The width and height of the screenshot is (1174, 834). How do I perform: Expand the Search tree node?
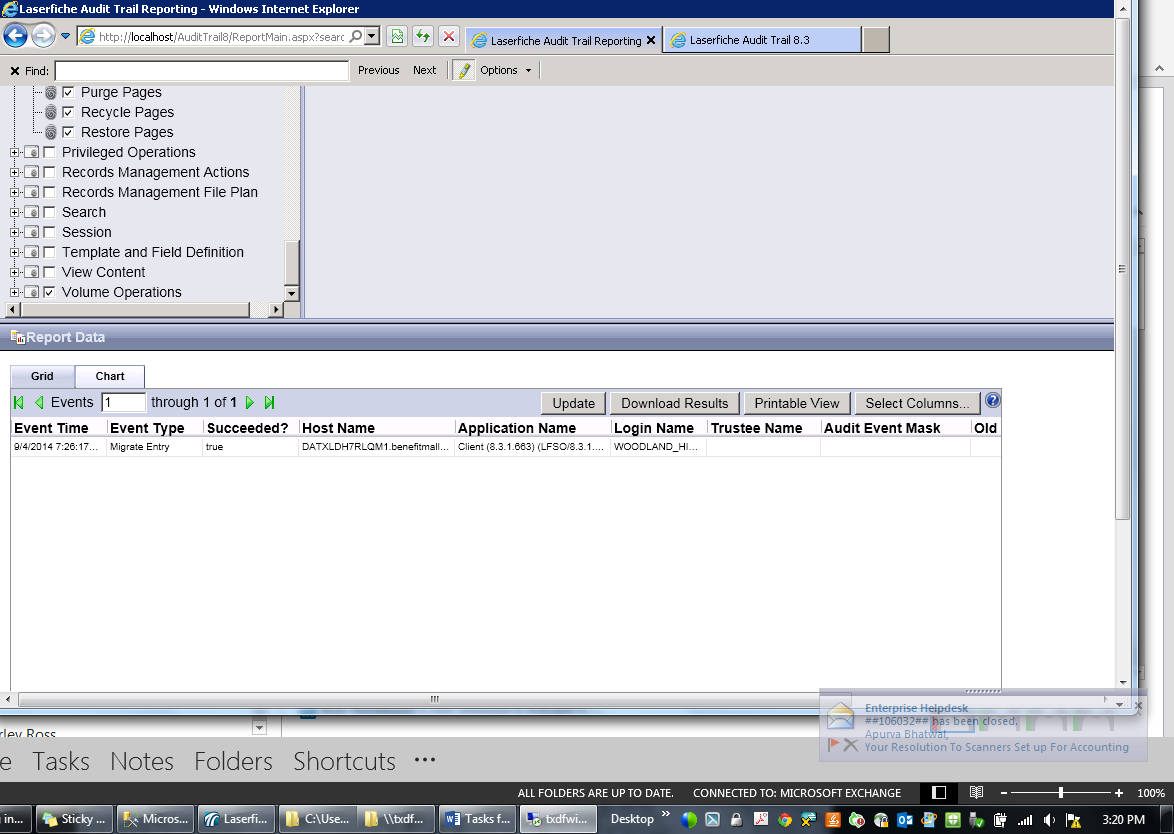click(14, 213)
